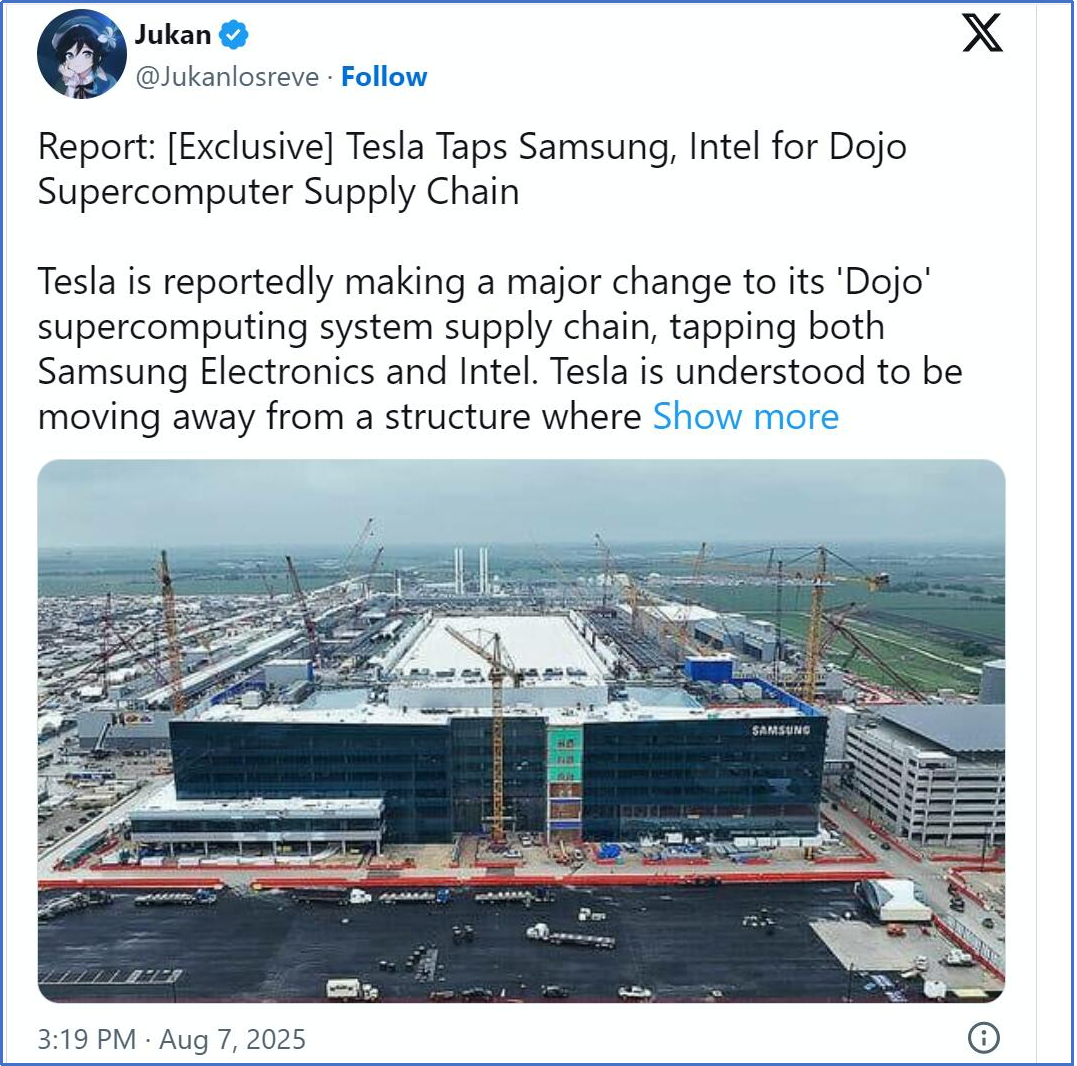The height and width of the screenshot is (1066, 1077).
Task: Click the headline 'Report: [Exclusive] Tesla Taps Samsung'
Action: [x=354, y=146]
